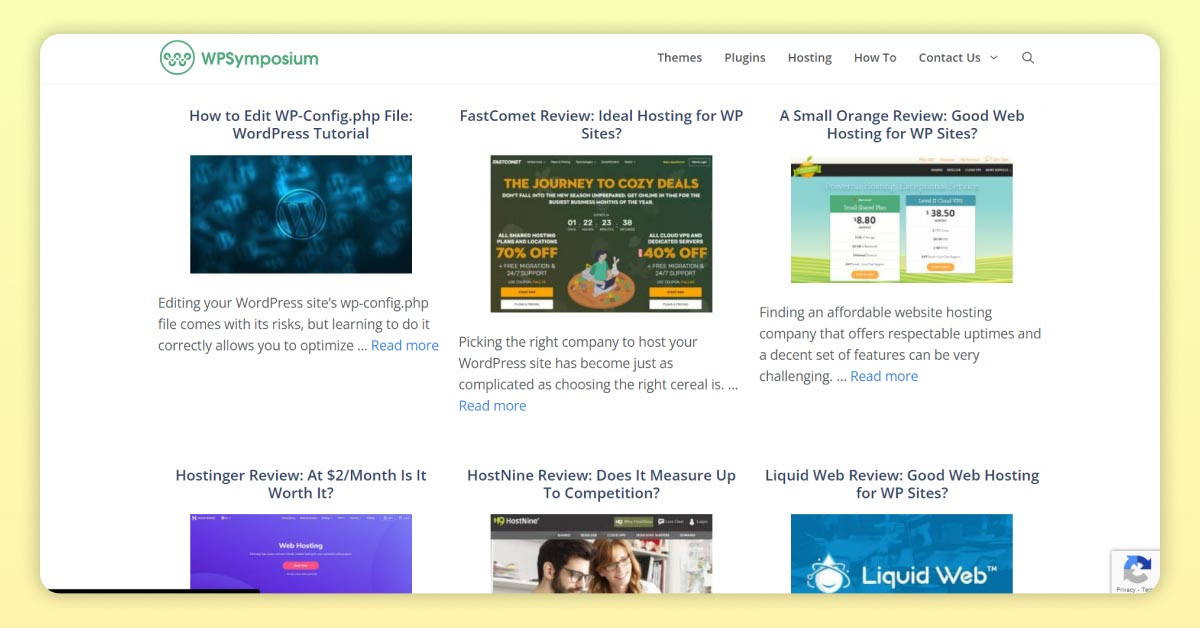Open the WordPress logo thumbnail image
Image resolution: width=1200 pixels, height=628 pixels.
(301, 214)
